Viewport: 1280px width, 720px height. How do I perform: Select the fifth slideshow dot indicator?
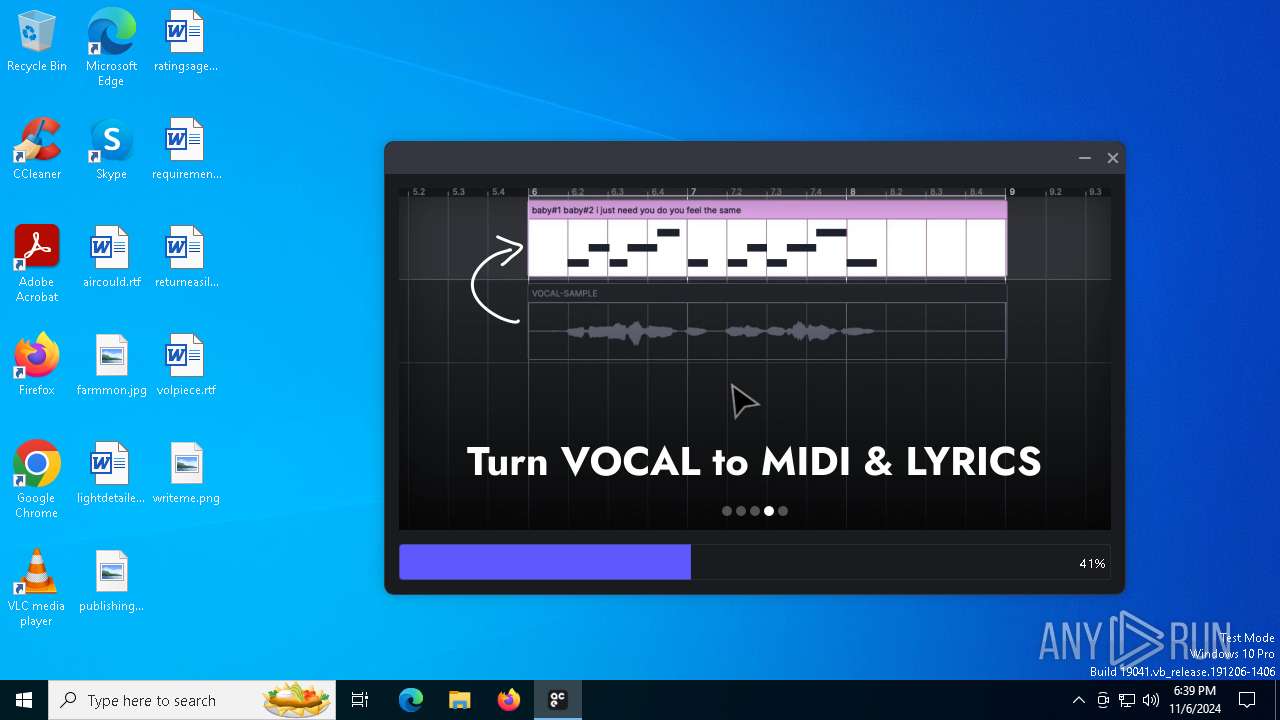click(x=783, y=511)
